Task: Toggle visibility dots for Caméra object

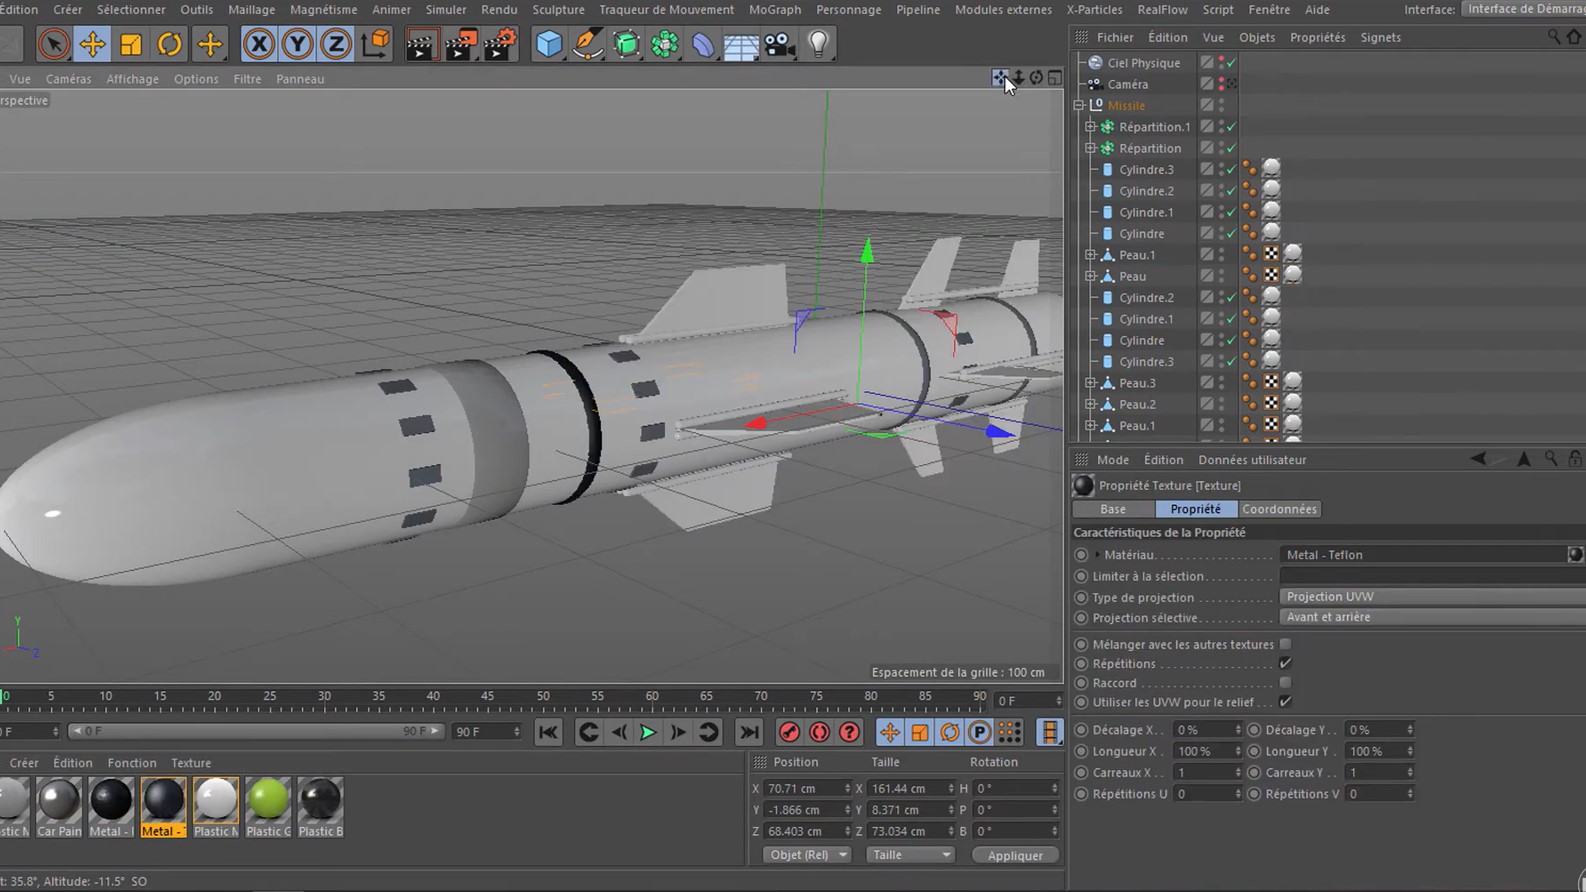Action: tap(1221, 84)
